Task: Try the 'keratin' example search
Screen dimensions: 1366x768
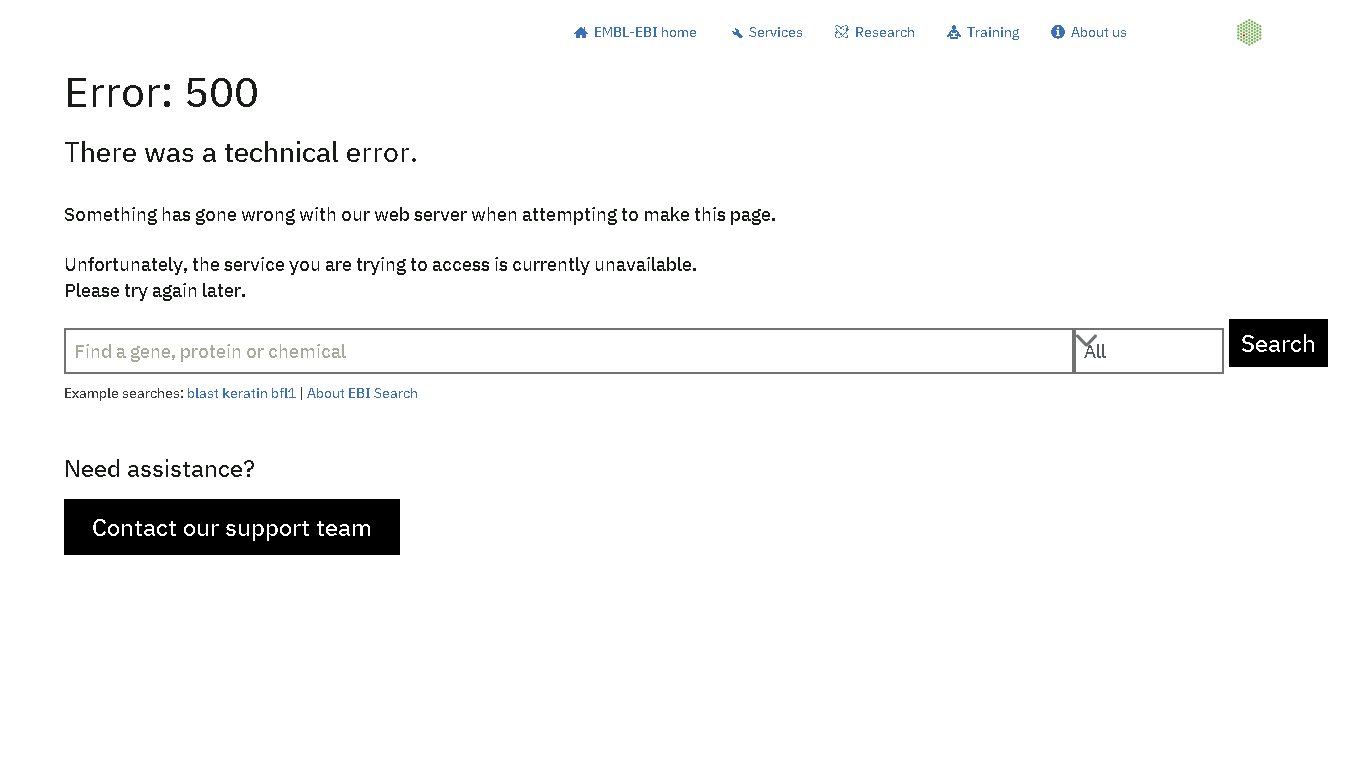Action: pos(244,393)
